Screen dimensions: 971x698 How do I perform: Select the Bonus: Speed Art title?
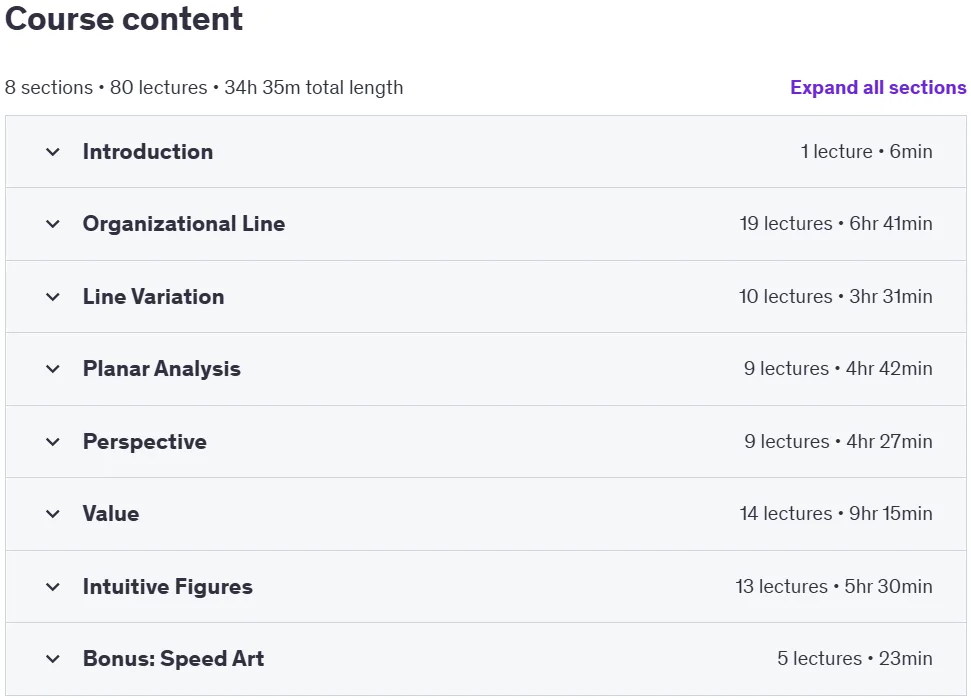[173, 658]
